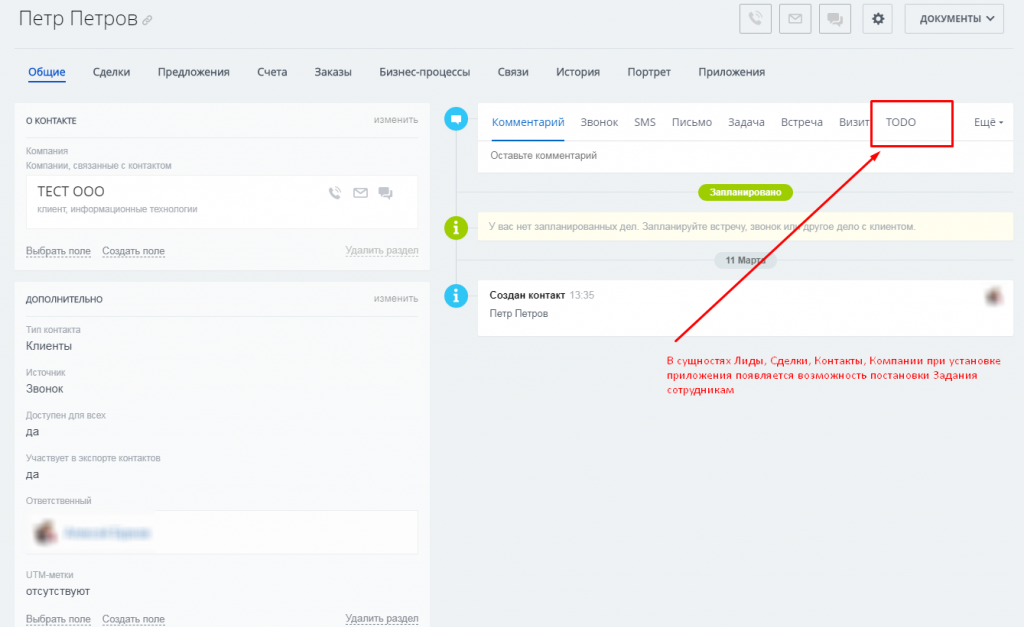Open settings gear icon in header
1024x627 pixels.
point(878,18)
